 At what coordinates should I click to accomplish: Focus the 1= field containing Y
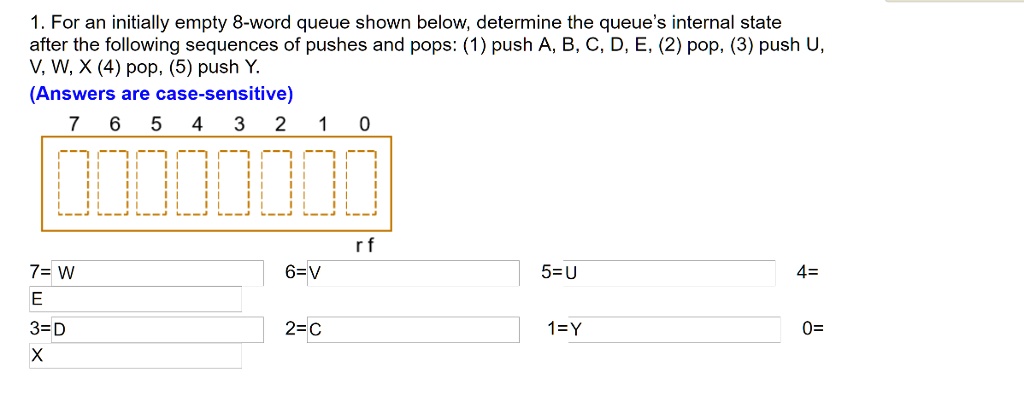(x=674, y=329)
